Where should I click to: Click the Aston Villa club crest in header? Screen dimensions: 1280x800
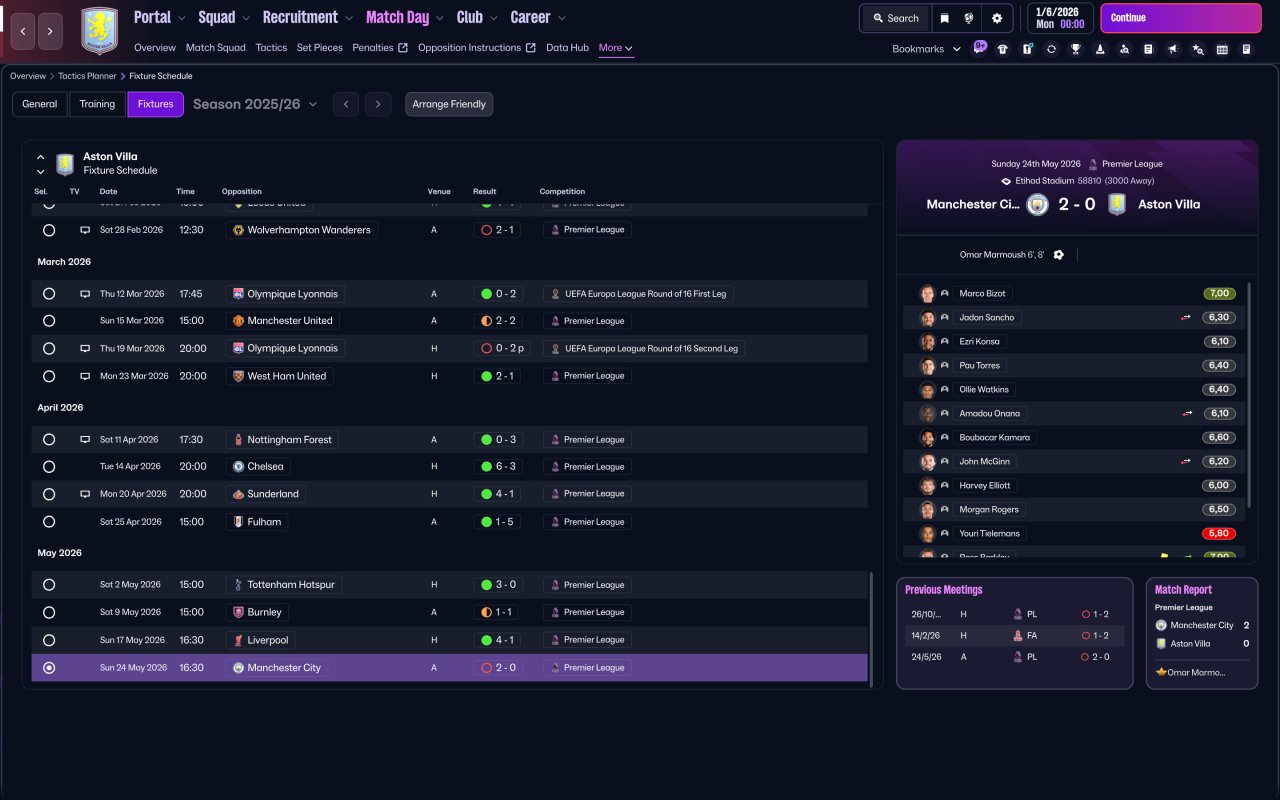point(99,31)
